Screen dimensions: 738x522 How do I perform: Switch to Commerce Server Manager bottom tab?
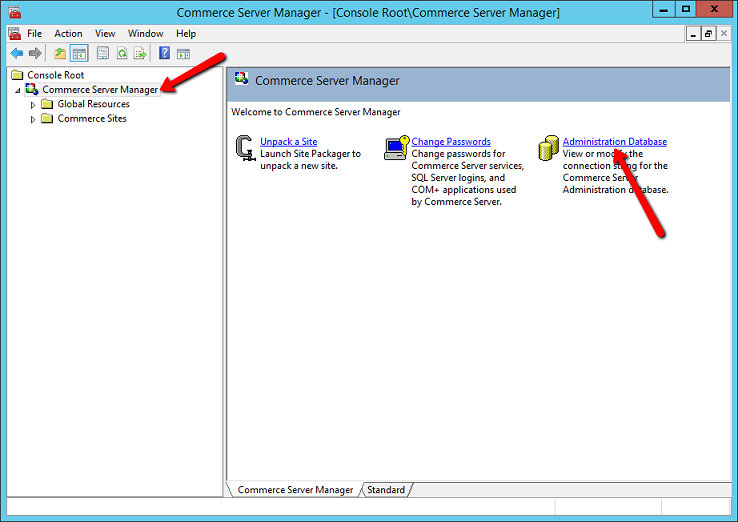click(x=295, y=490)
